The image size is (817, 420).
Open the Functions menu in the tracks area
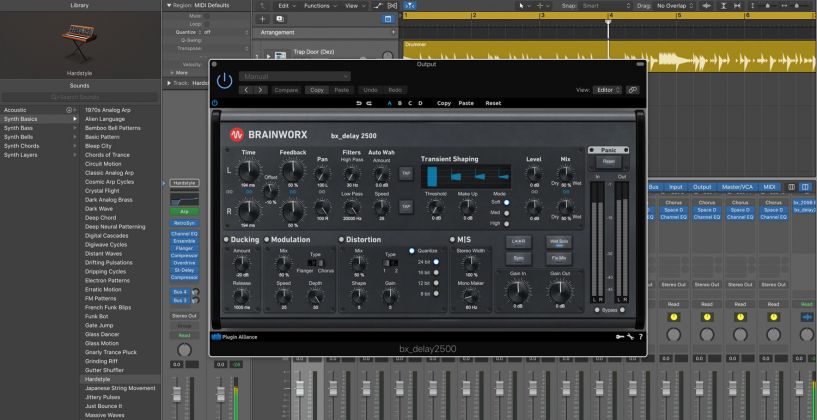[320, 6]
